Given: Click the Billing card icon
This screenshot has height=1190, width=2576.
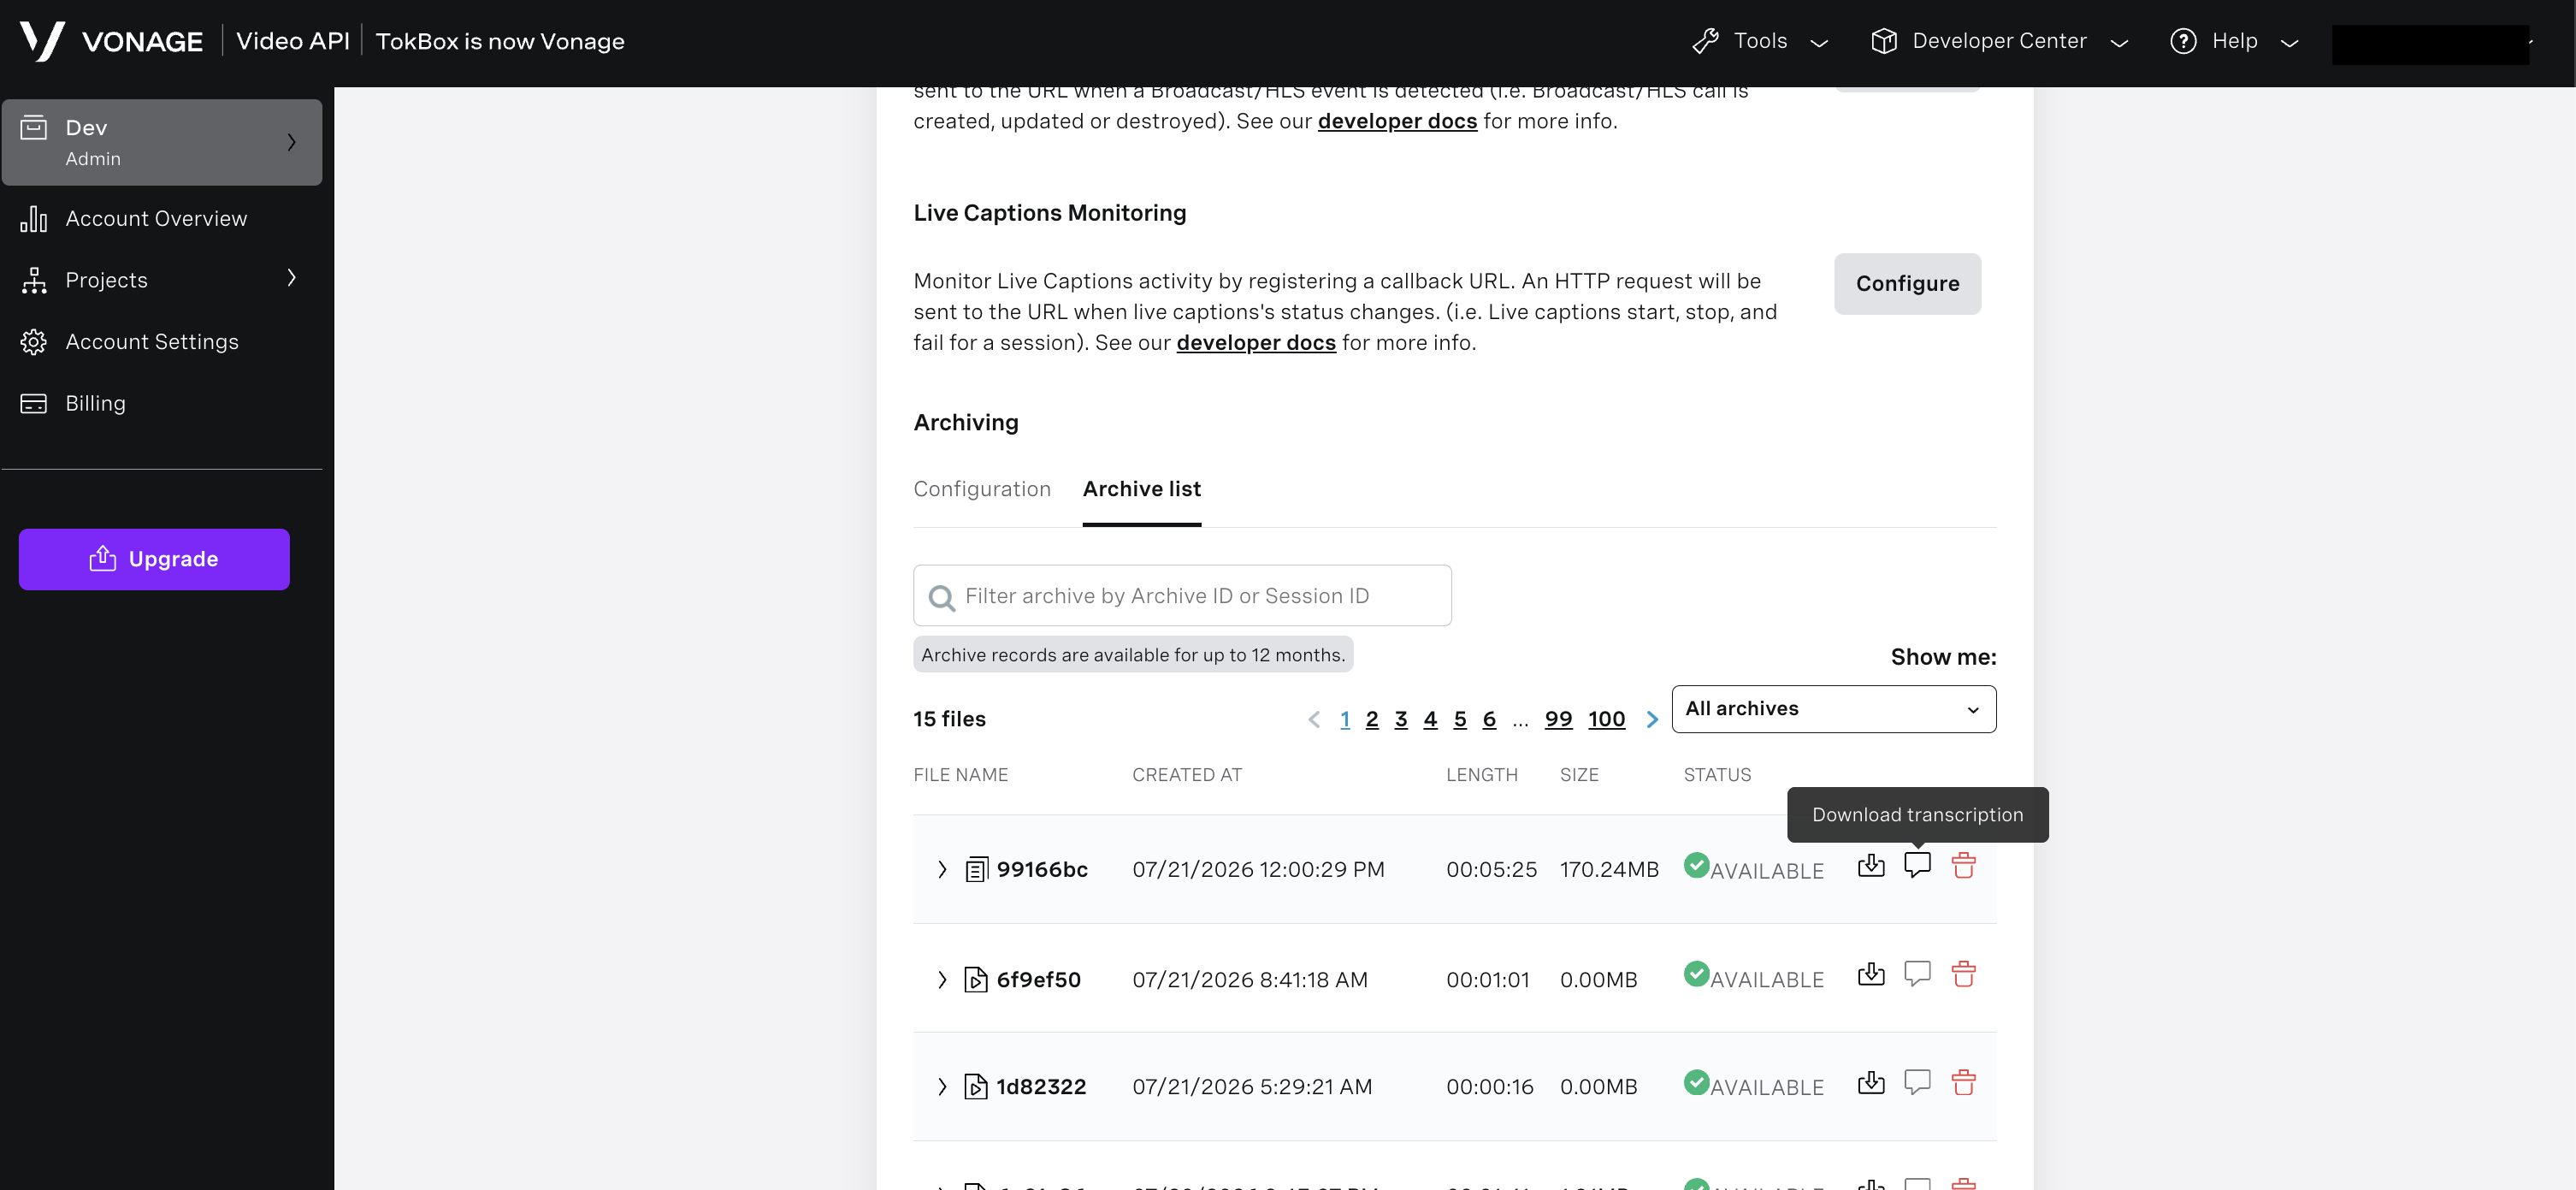Looking at the screenshot, I should (x=34, y=403).
